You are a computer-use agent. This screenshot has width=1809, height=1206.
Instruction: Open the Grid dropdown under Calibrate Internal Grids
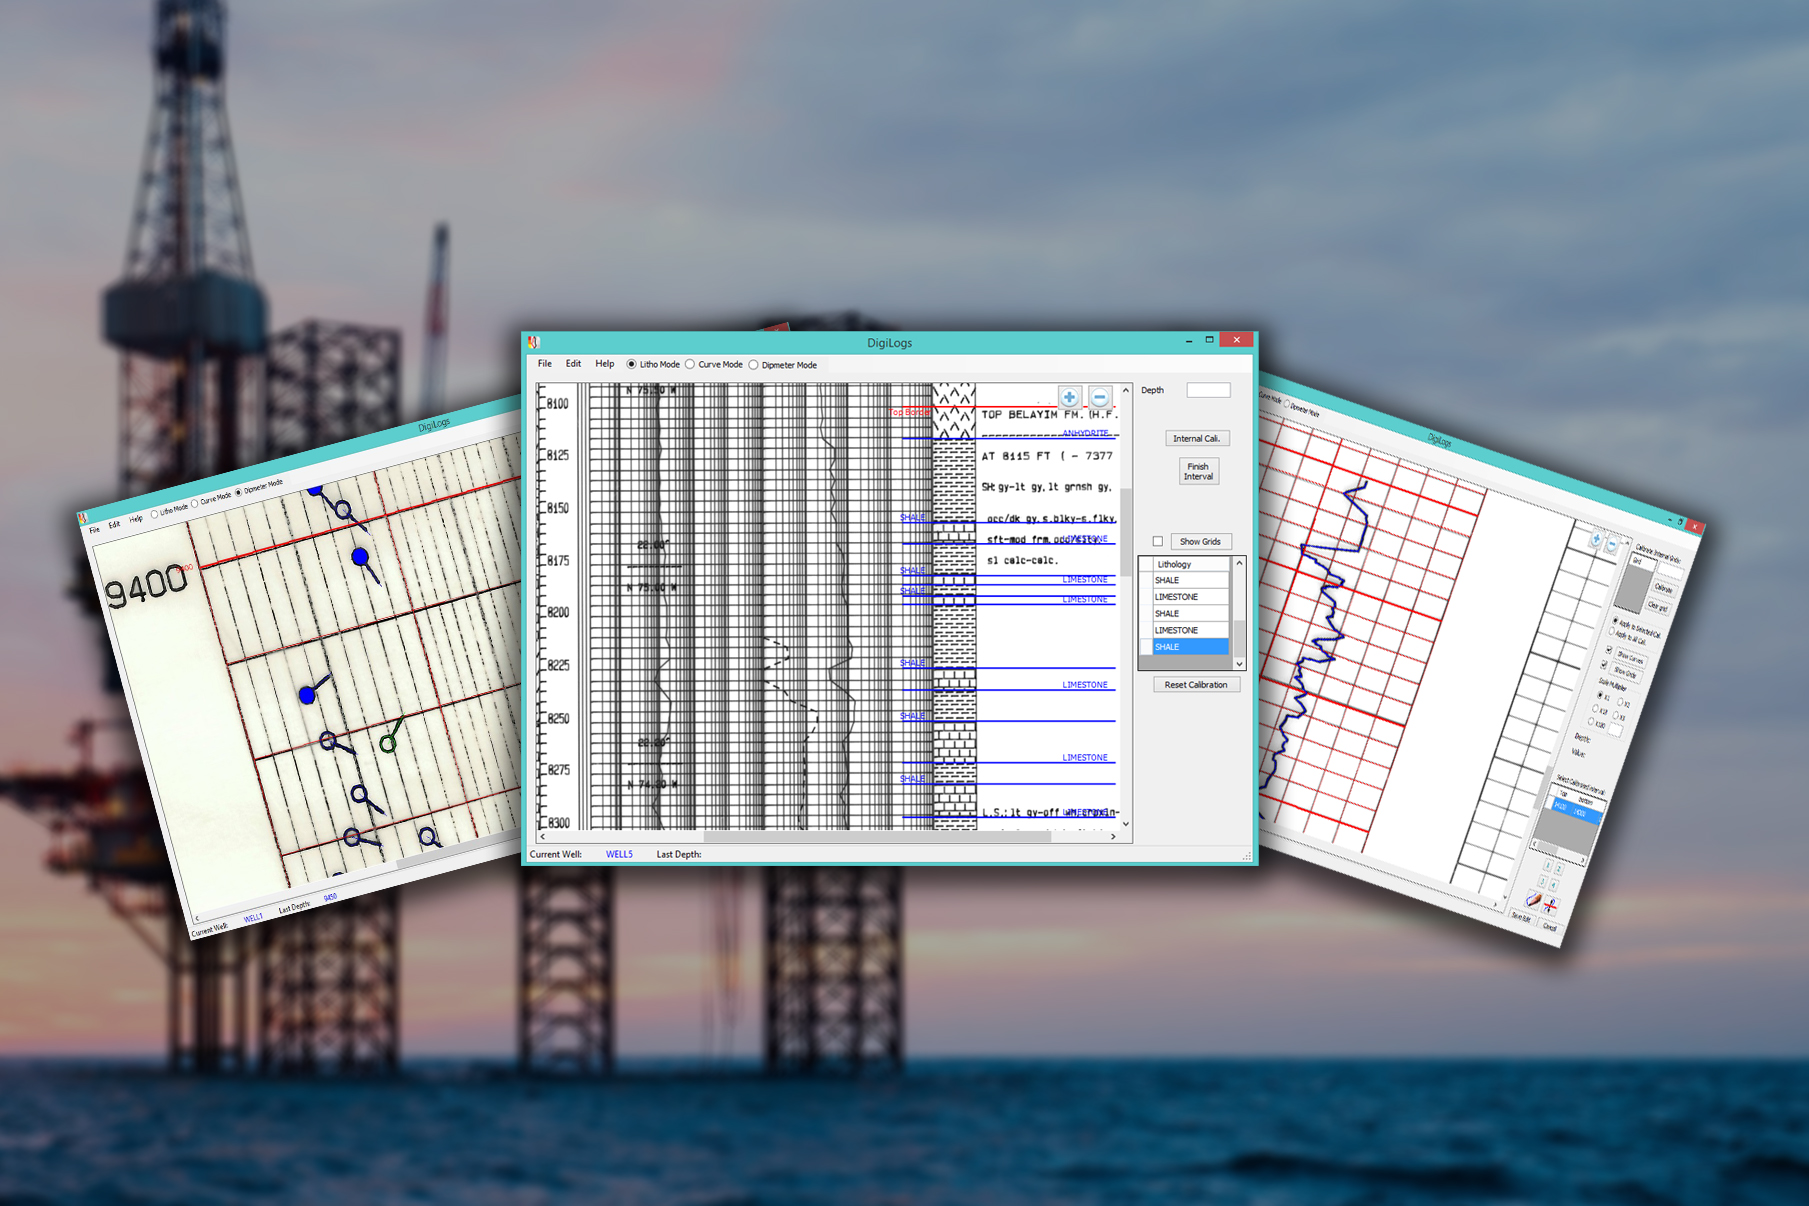pyautogui.click(x=1643, y=562)
